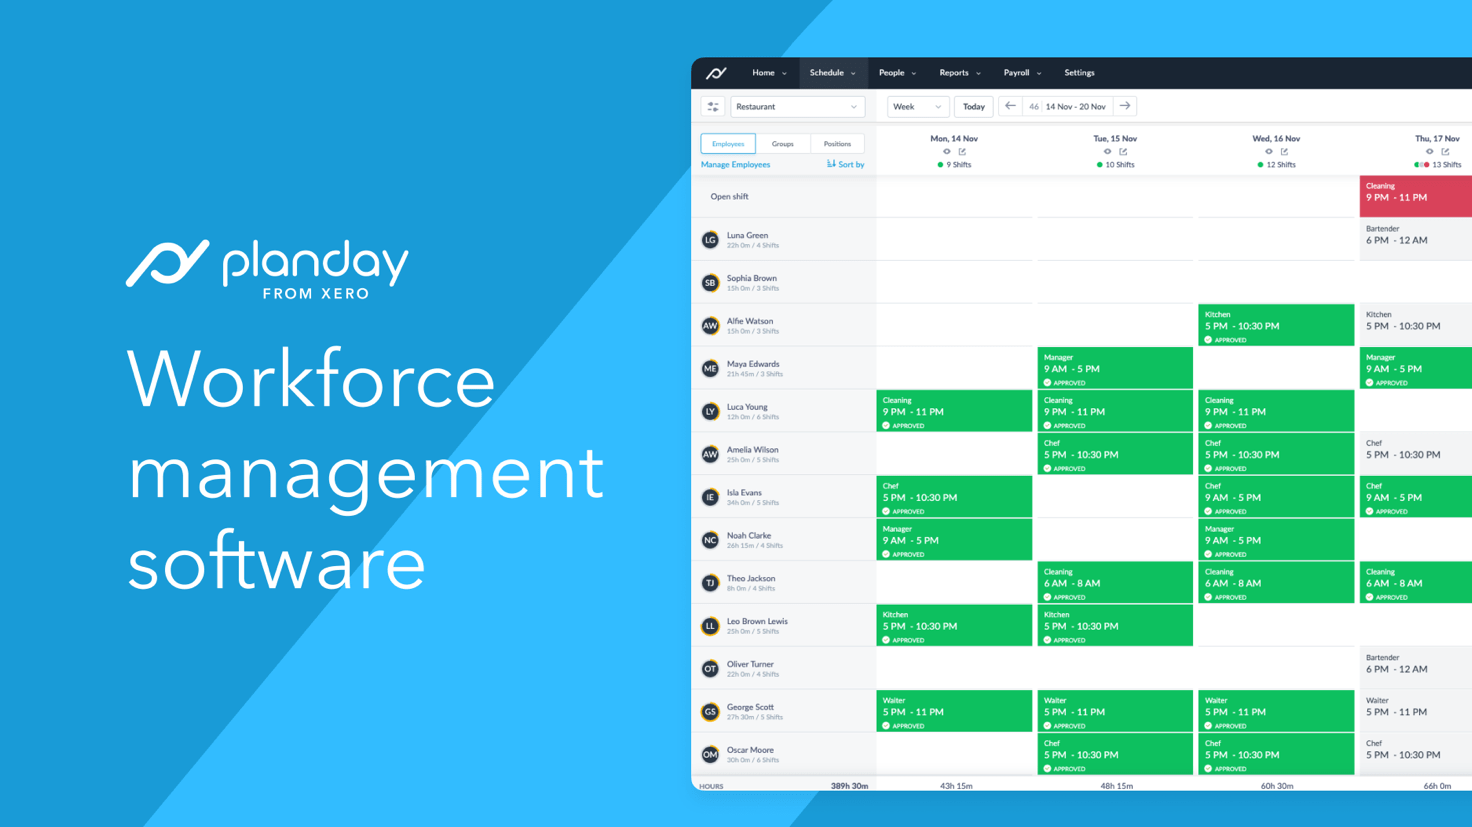Open the schedule filter settings icon
This screenshot has height=827, width=1472.
coord(713,106)
